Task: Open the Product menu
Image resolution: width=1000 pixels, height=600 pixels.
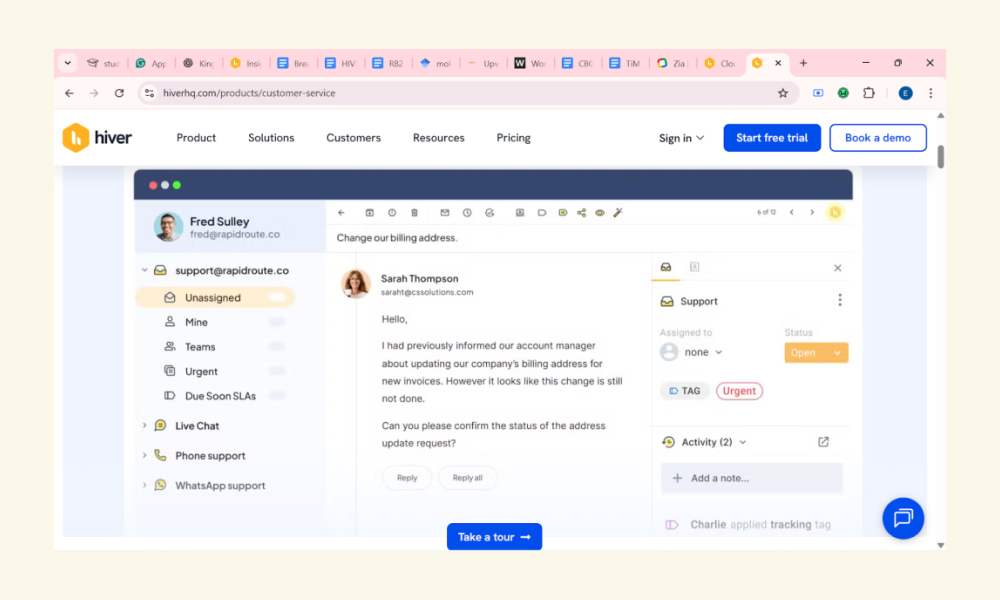Action: [x=196, y=138]
